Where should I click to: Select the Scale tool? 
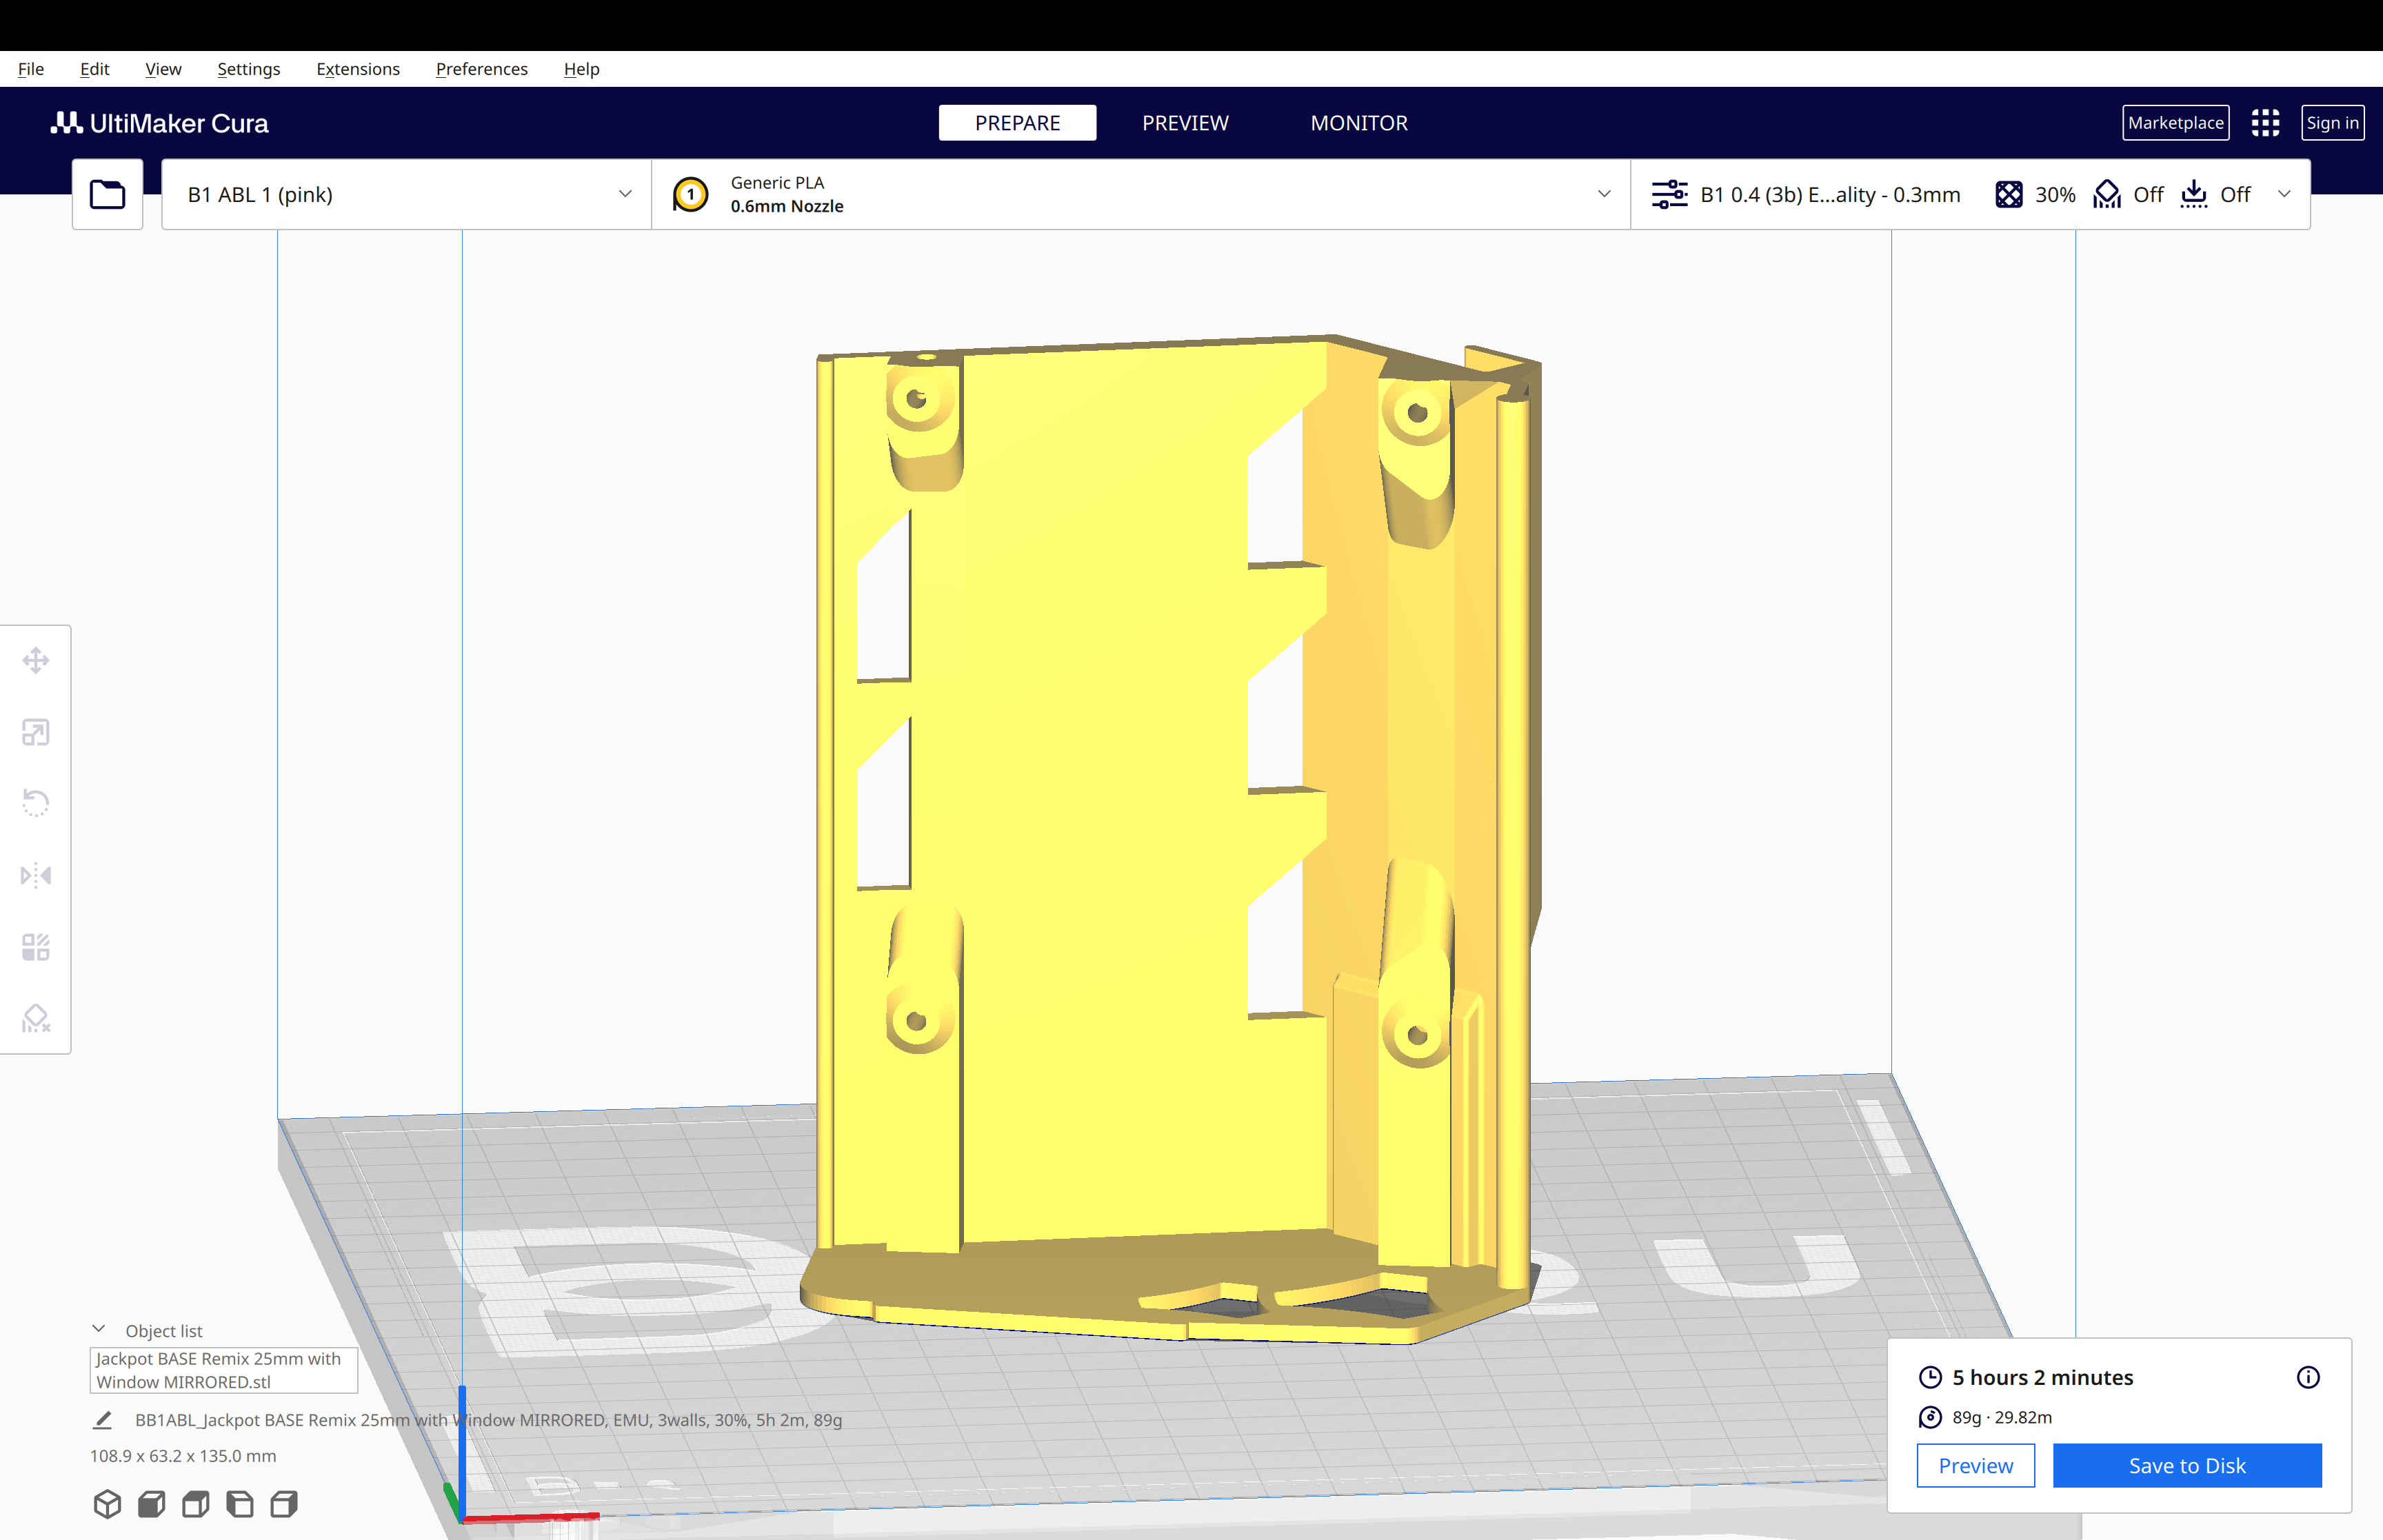click(x=36, y=731)
